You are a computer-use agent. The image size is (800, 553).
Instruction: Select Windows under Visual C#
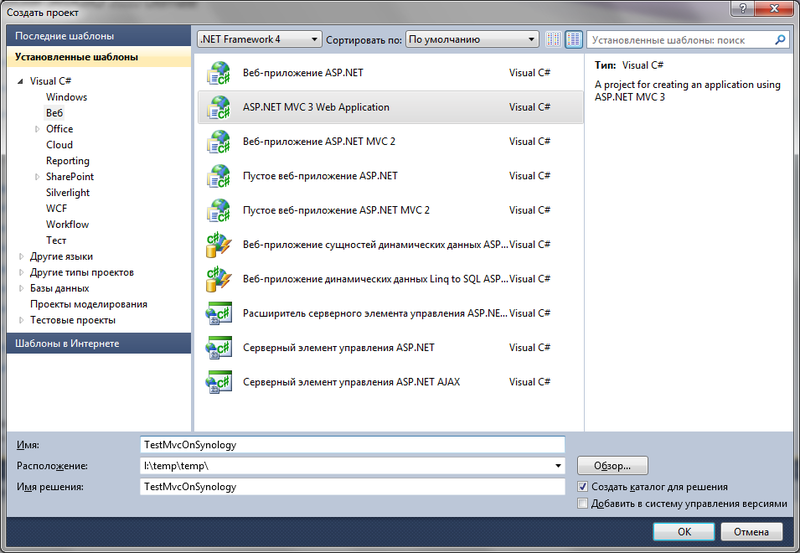click(x=66, y=97)
